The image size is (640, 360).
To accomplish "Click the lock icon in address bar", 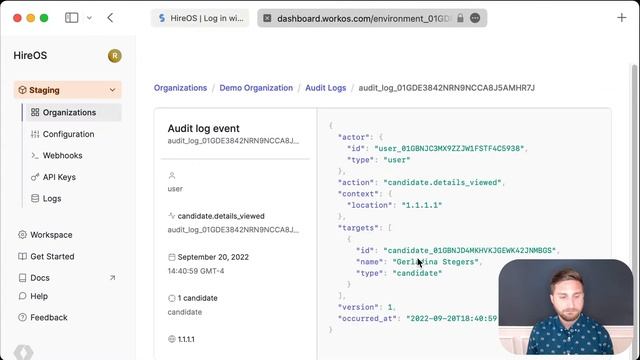I will (460, 18).
